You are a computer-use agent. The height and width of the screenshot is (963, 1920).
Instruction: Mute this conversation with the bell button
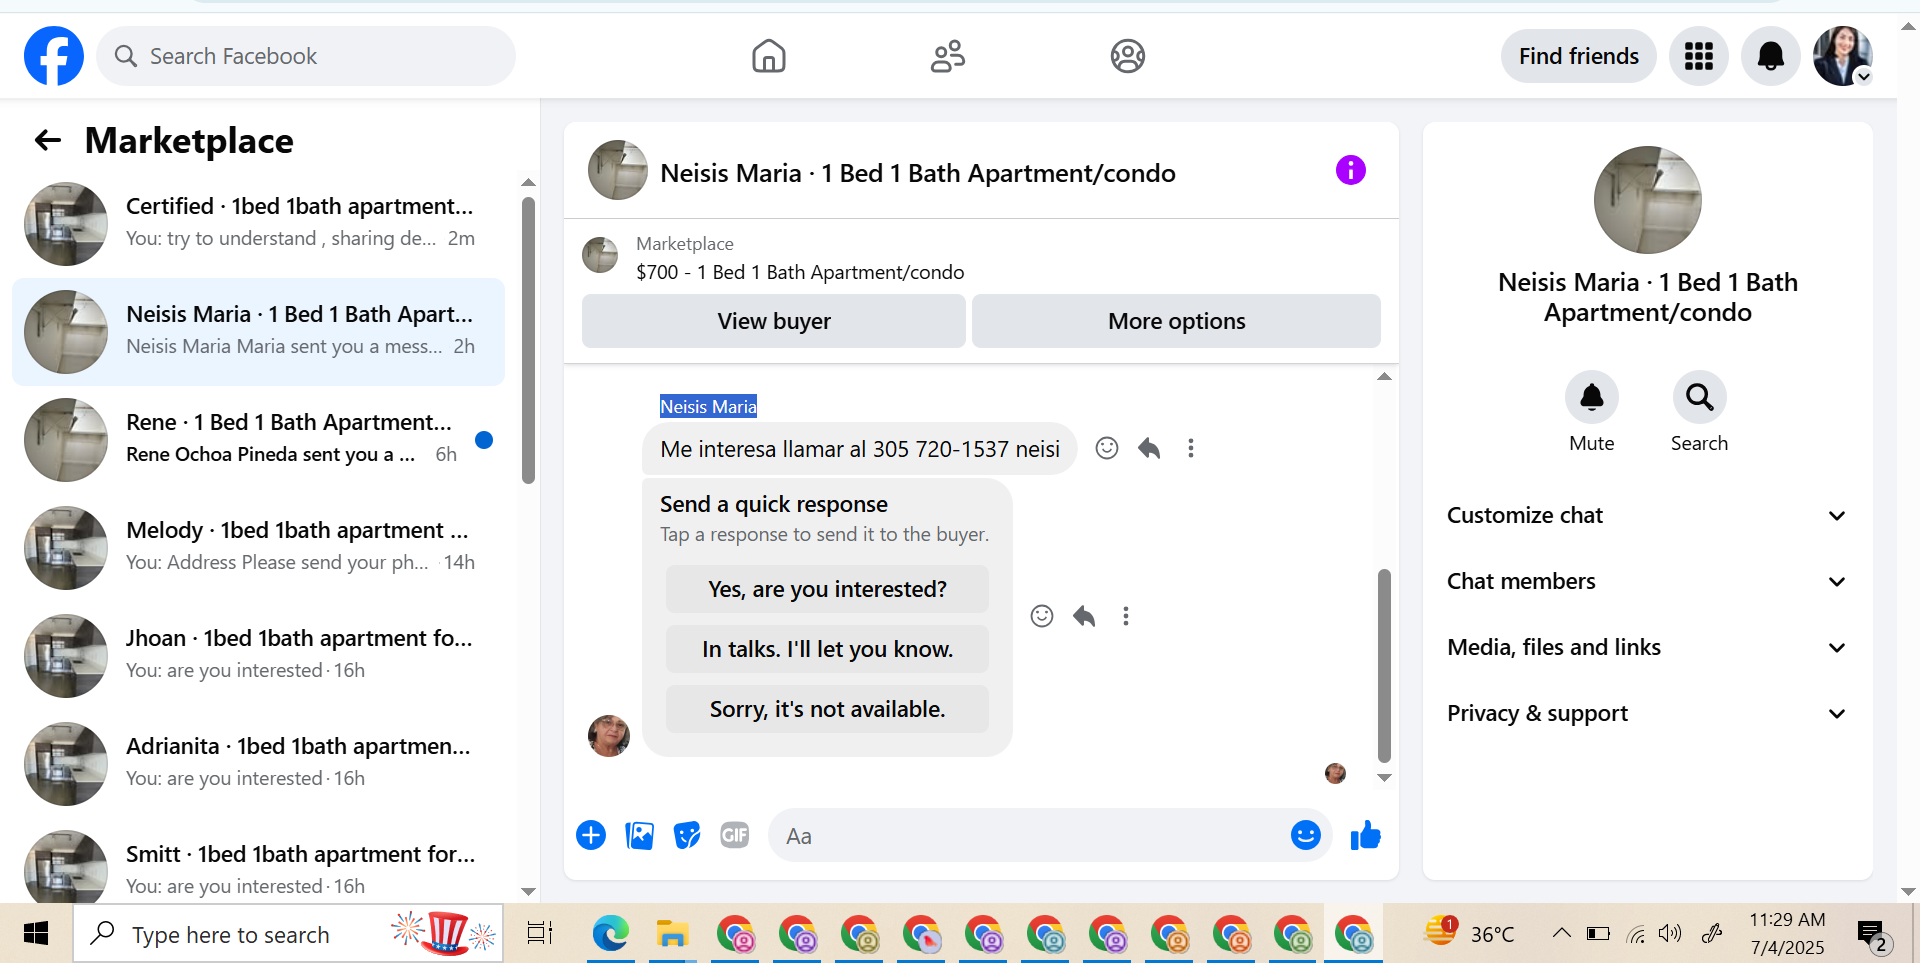[x=1592, y=398]
